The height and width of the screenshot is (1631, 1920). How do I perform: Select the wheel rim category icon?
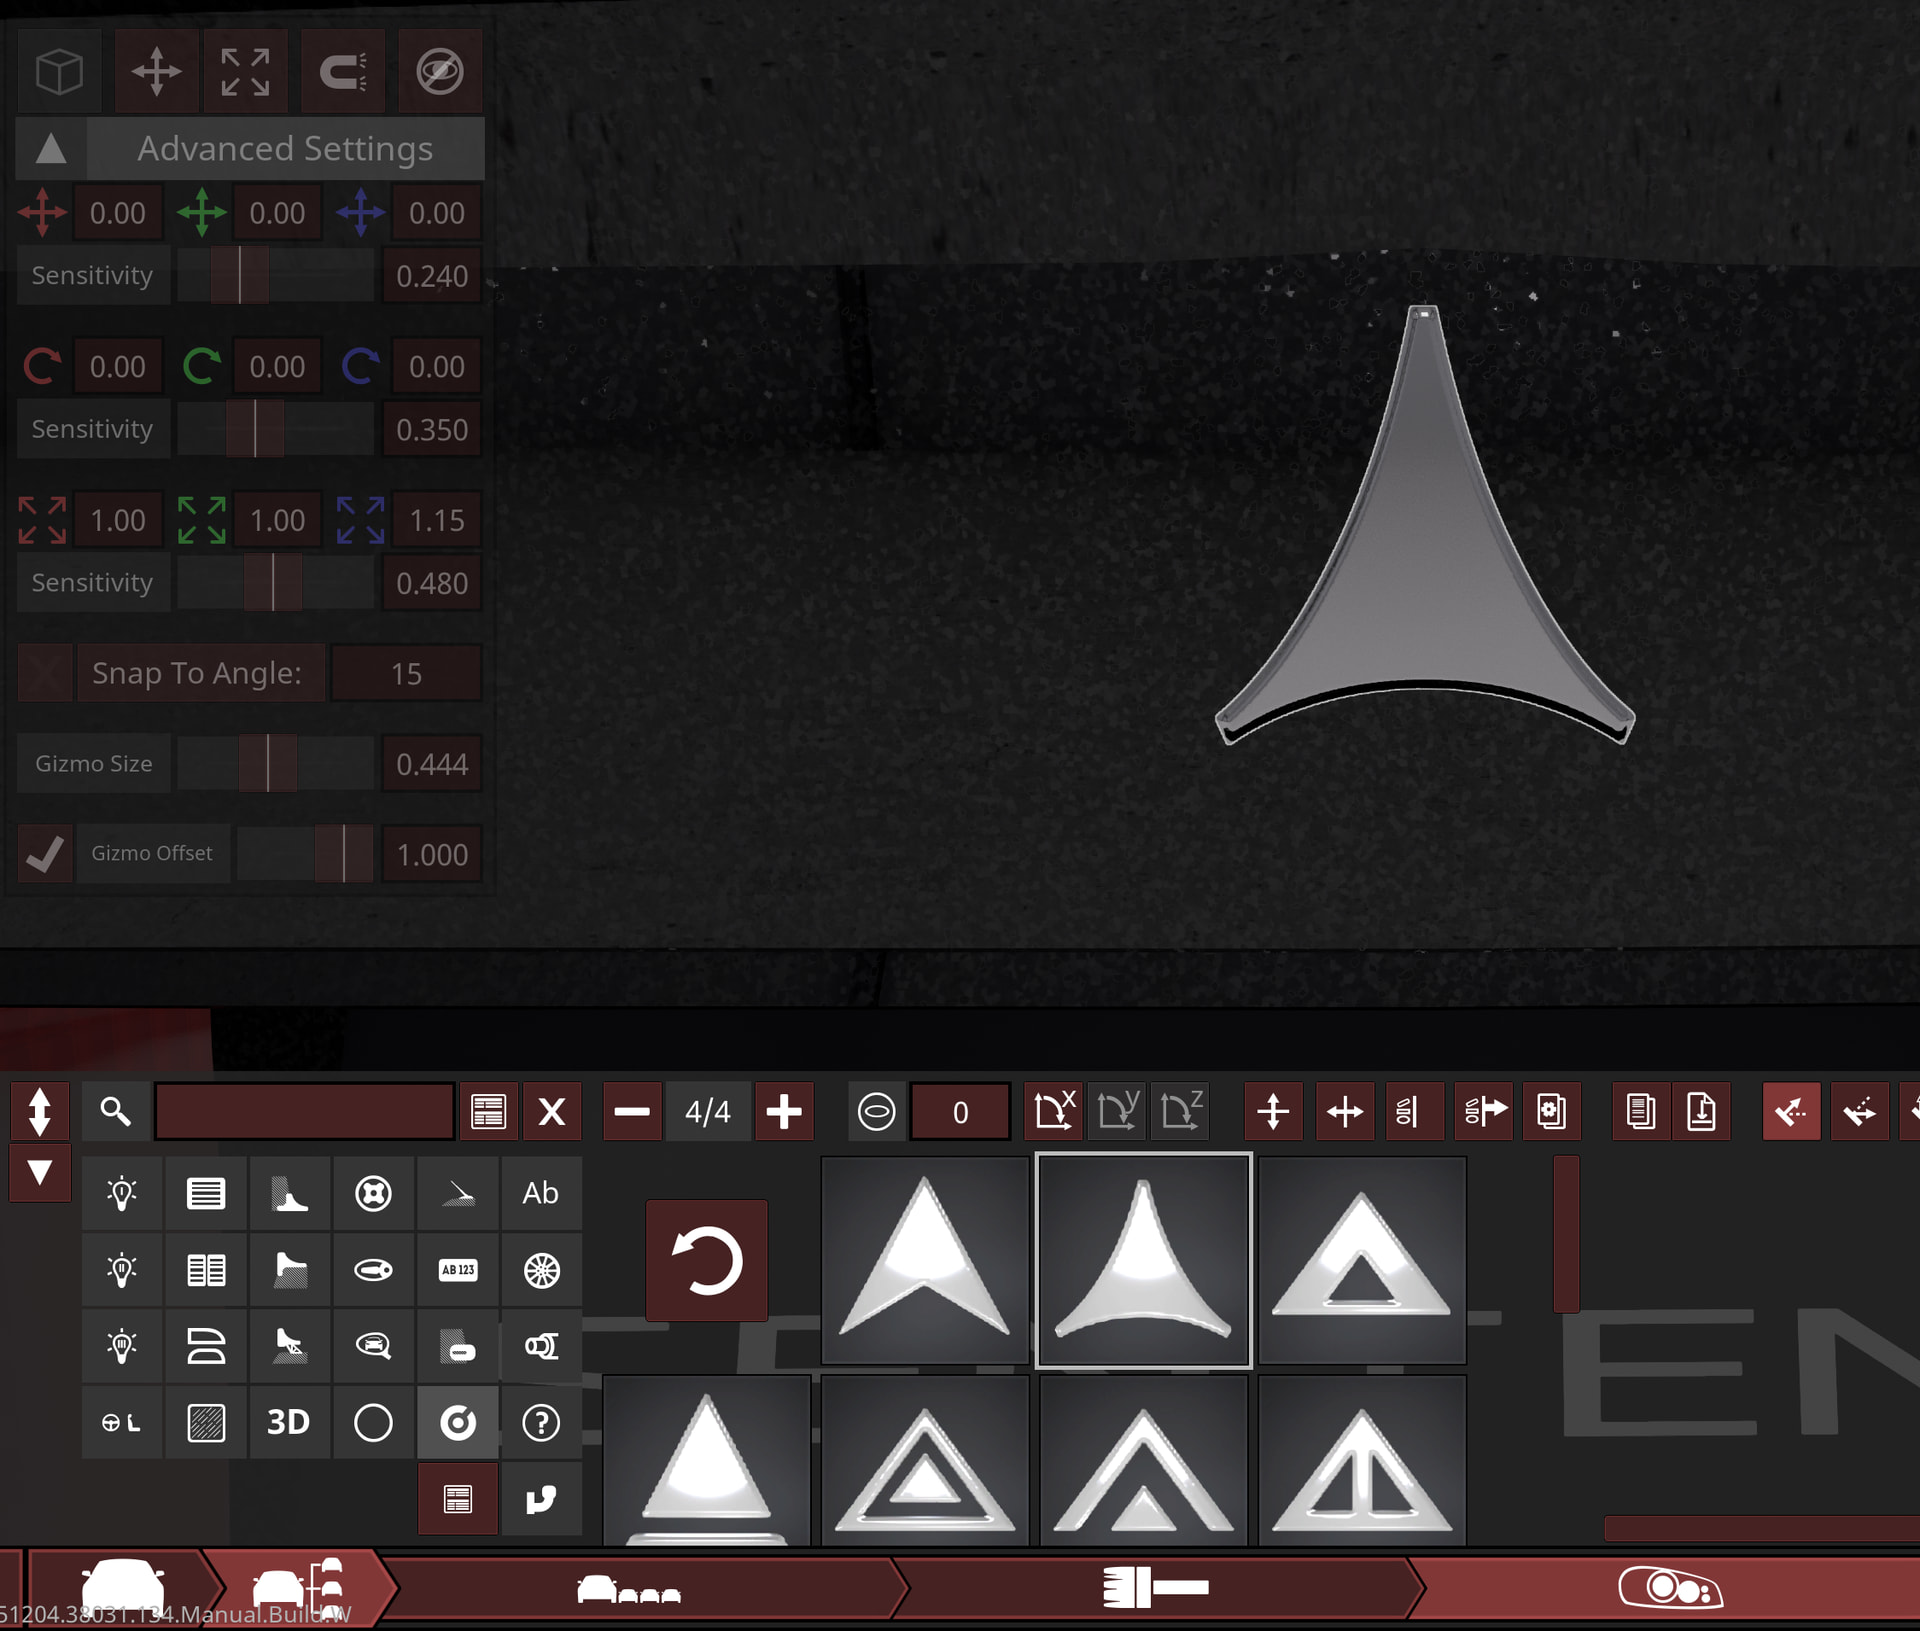tap(541, 1270)
